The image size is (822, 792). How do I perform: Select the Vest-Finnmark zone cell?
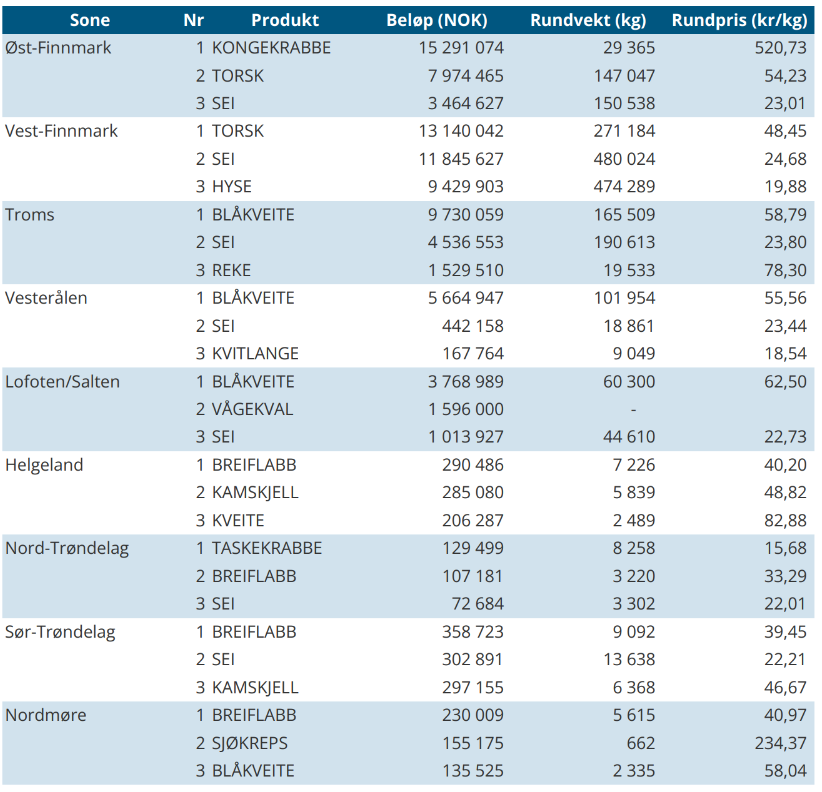pyautogui.click(x=61, y=131)
